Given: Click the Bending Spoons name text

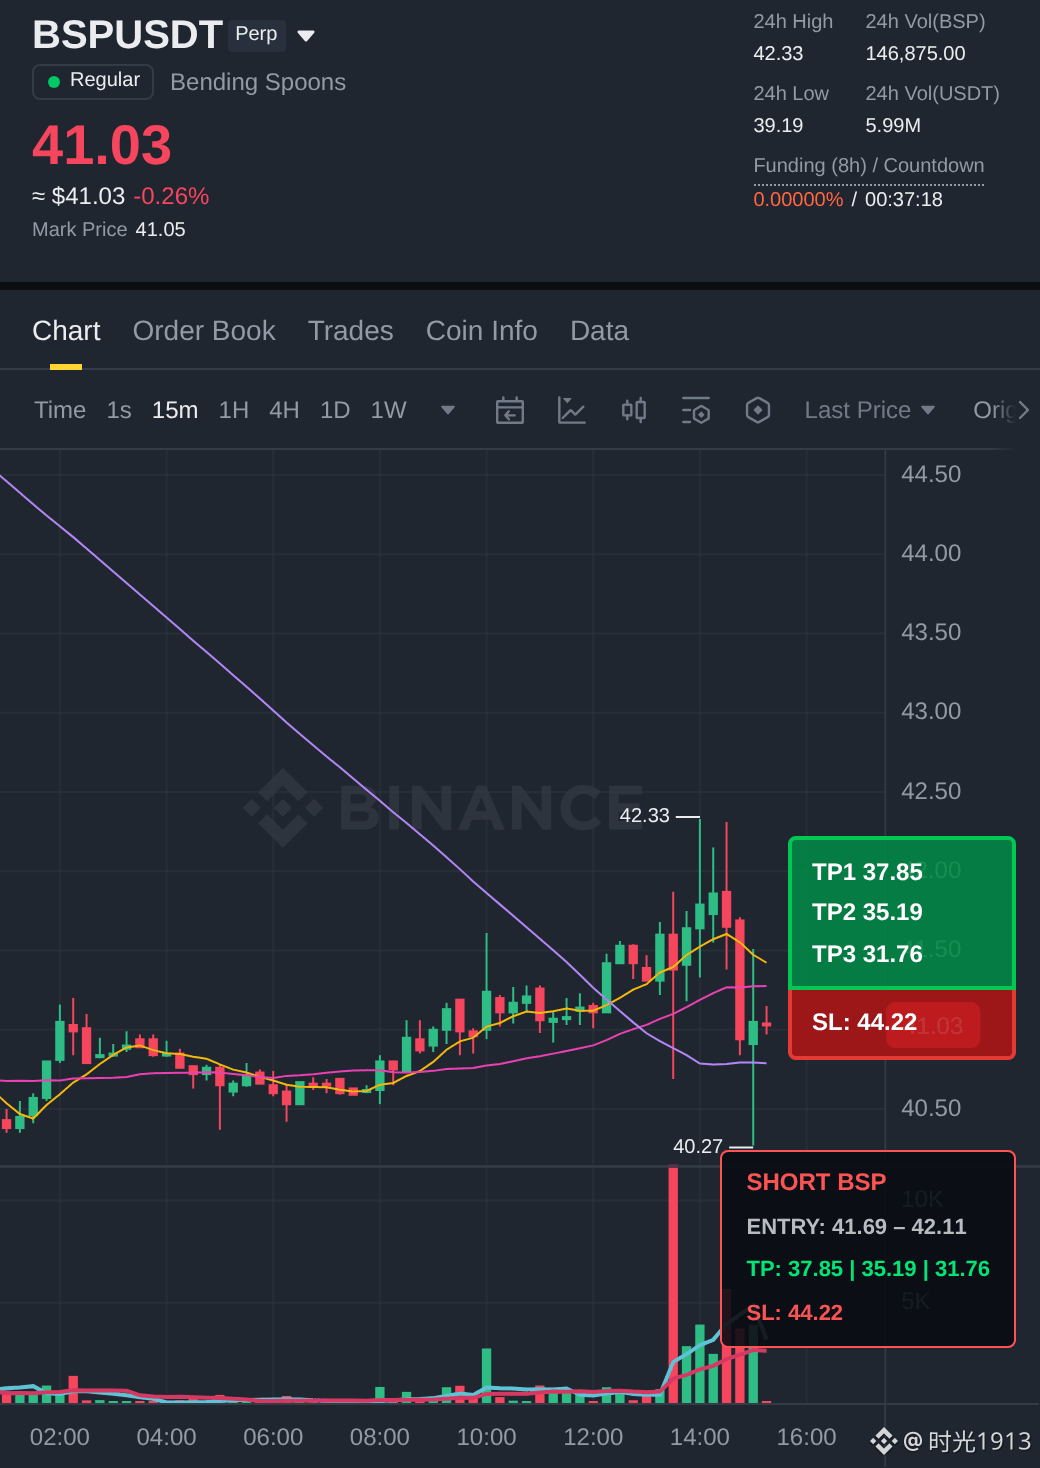Looking at the screenshot, I should [x=258, y=82].
